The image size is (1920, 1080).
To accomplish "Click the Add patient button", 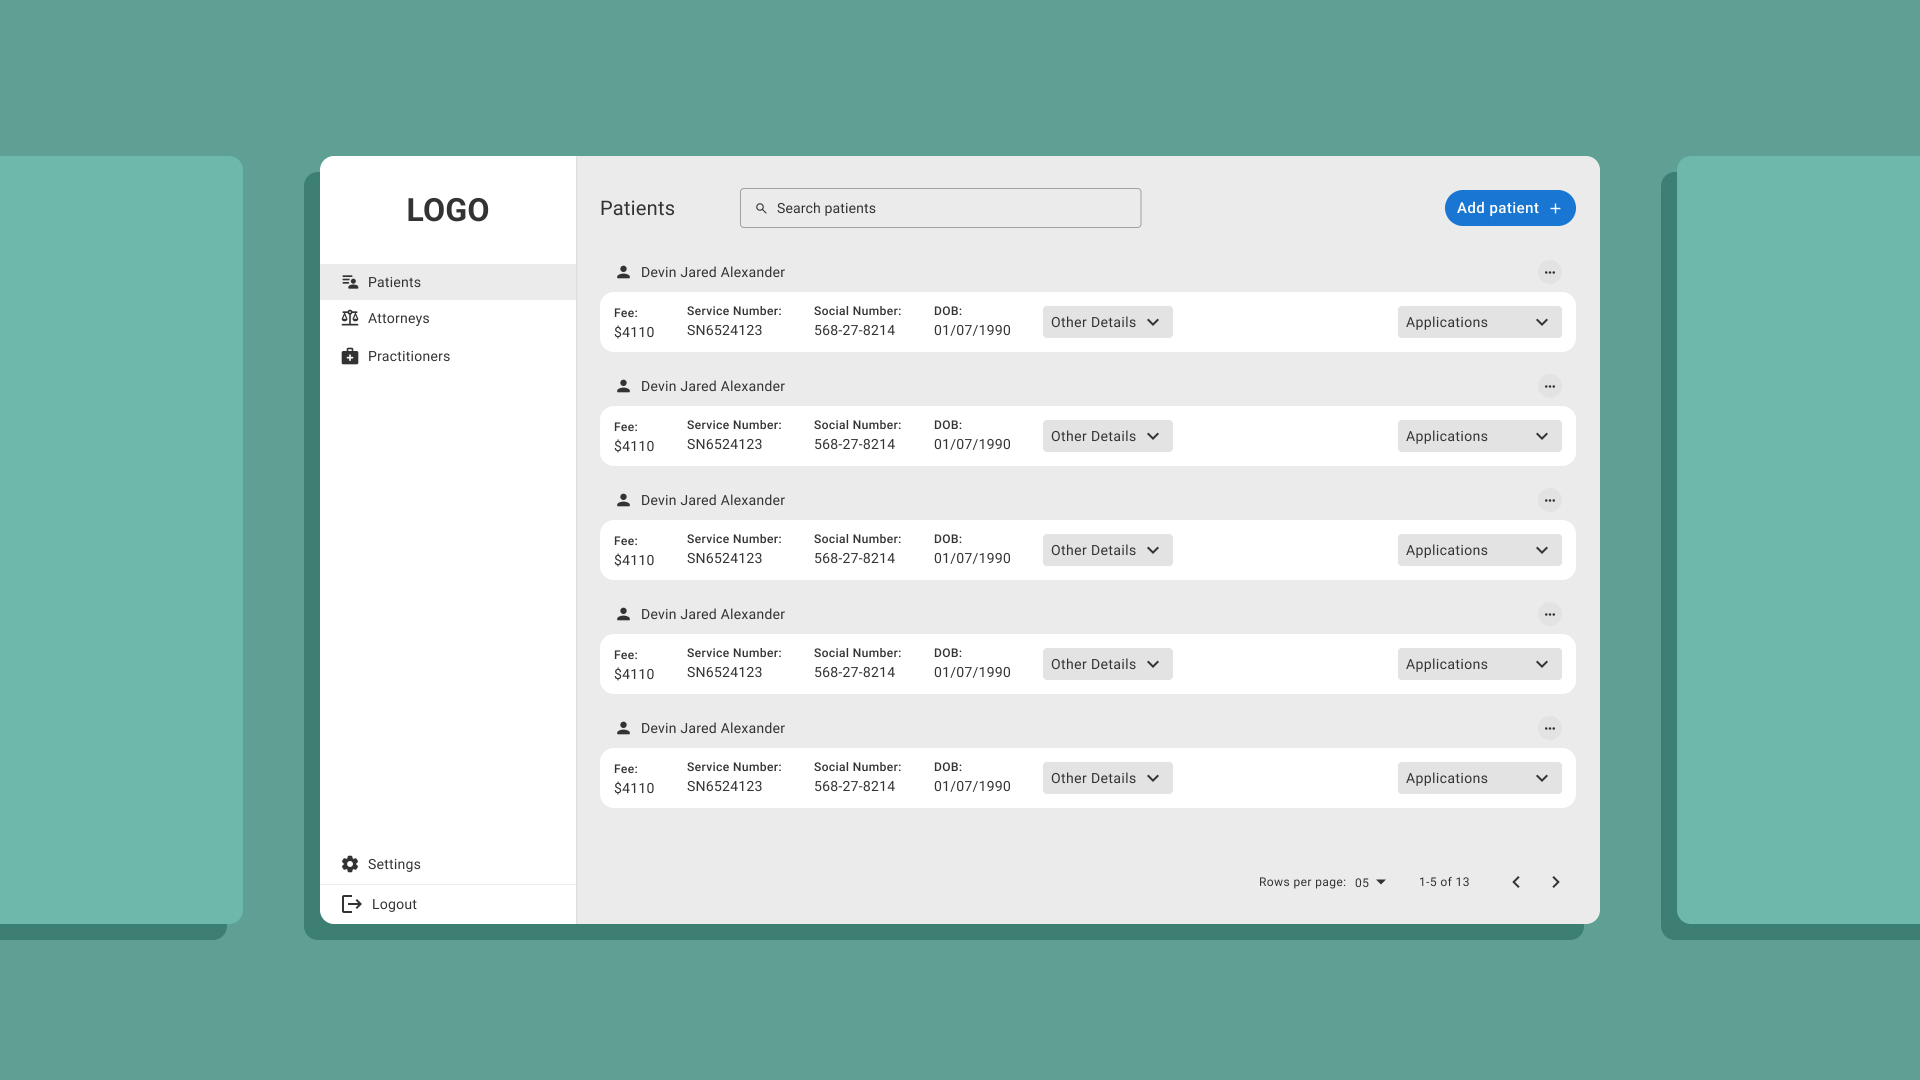I will click(1510, 208).
